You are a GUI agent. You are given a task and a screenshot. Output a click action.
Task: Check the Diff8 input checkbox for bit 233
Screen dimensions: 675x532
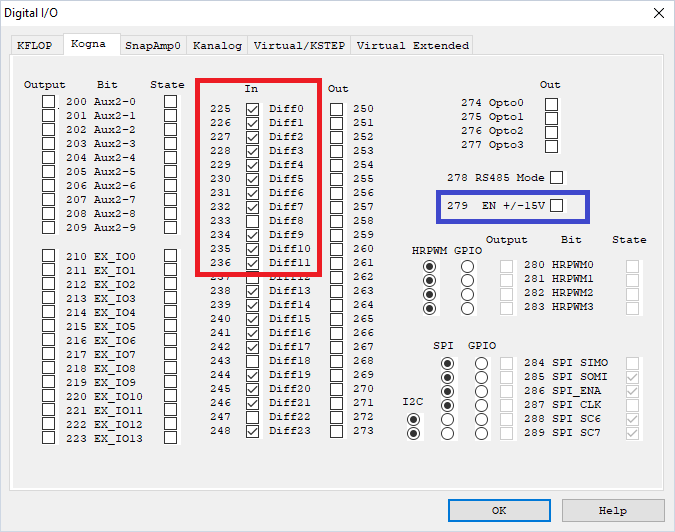click(252, 221)
